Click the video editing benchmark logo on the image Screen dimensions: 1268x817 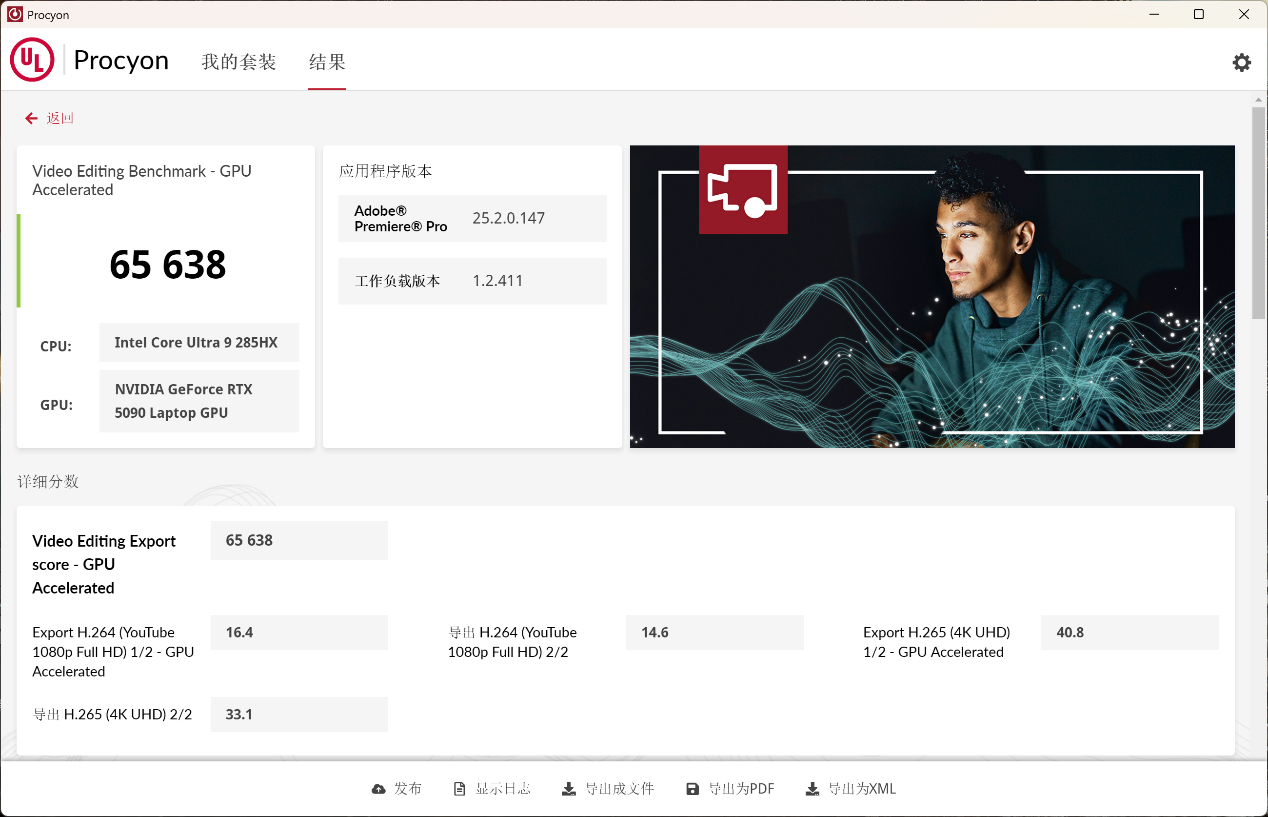point(743,189)
